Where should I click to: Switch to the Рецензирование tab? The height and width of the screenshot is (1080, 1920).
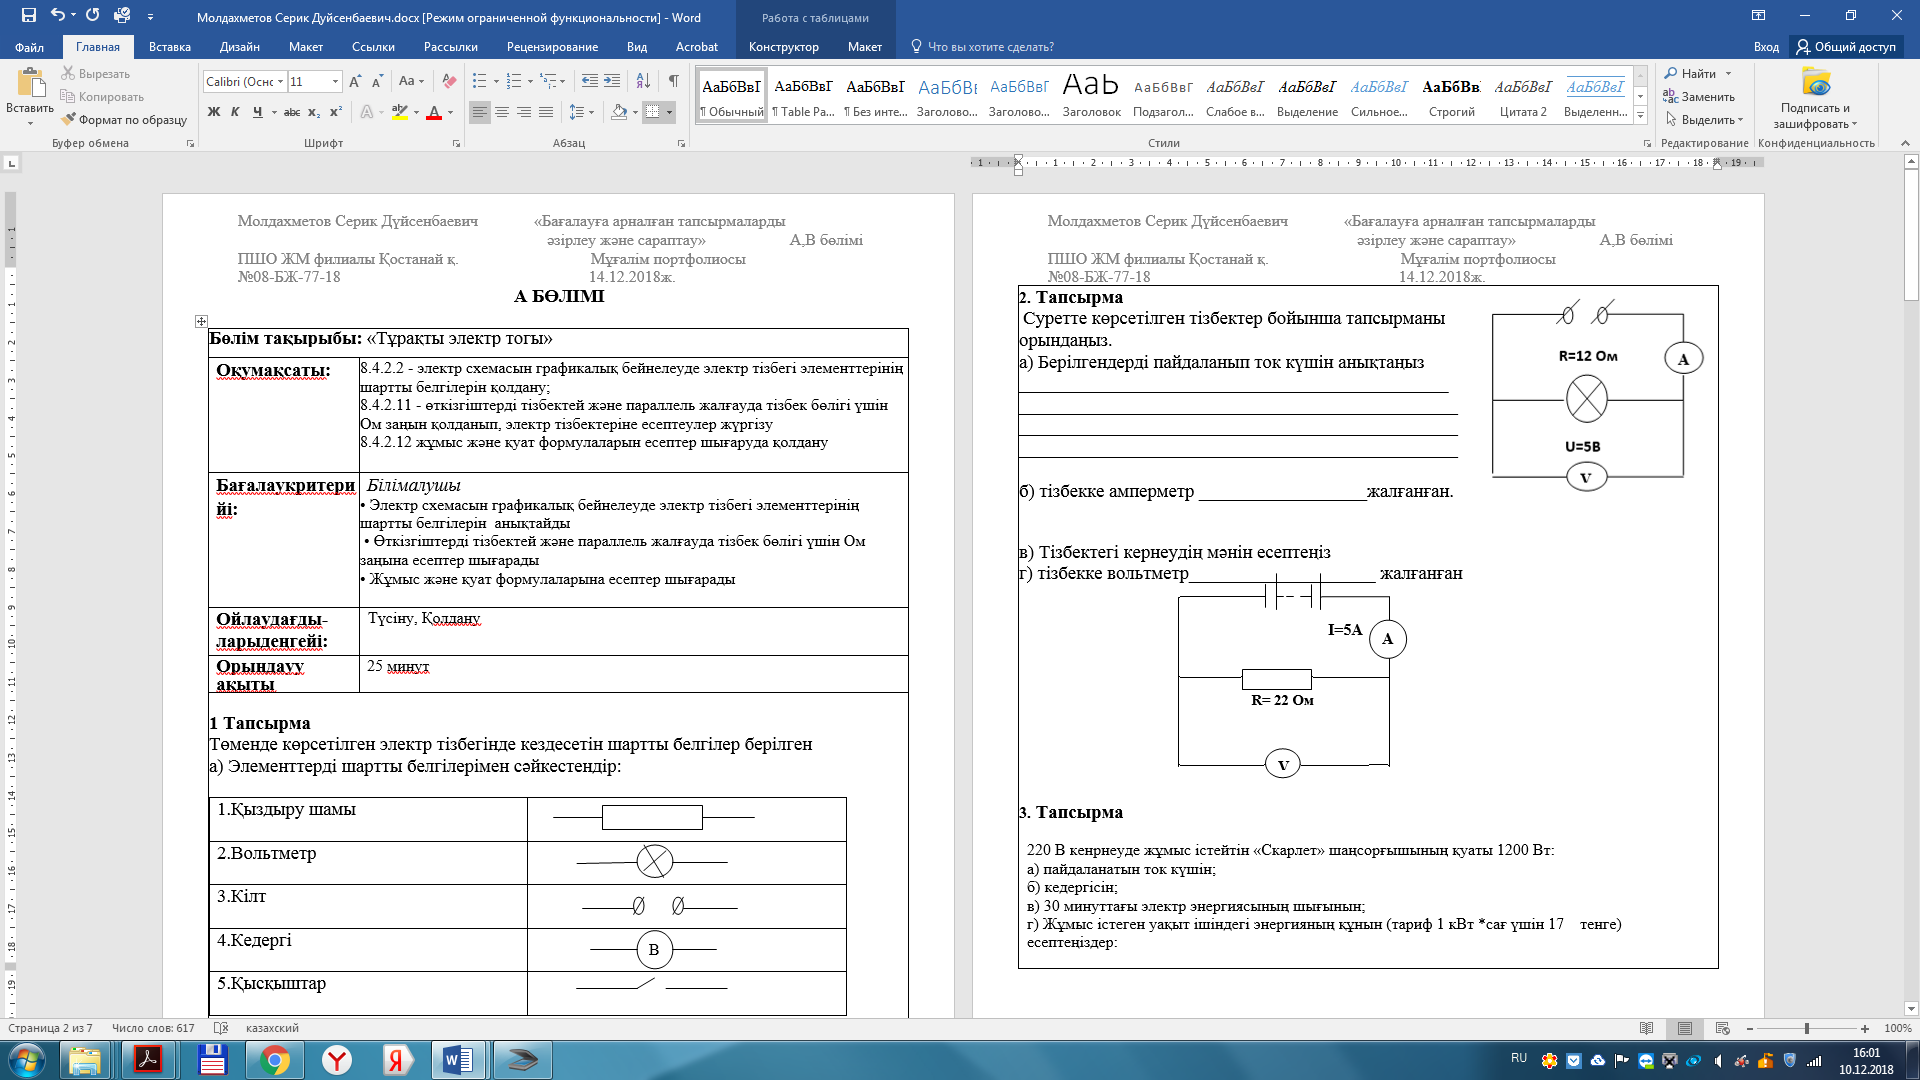pos(552,47)
